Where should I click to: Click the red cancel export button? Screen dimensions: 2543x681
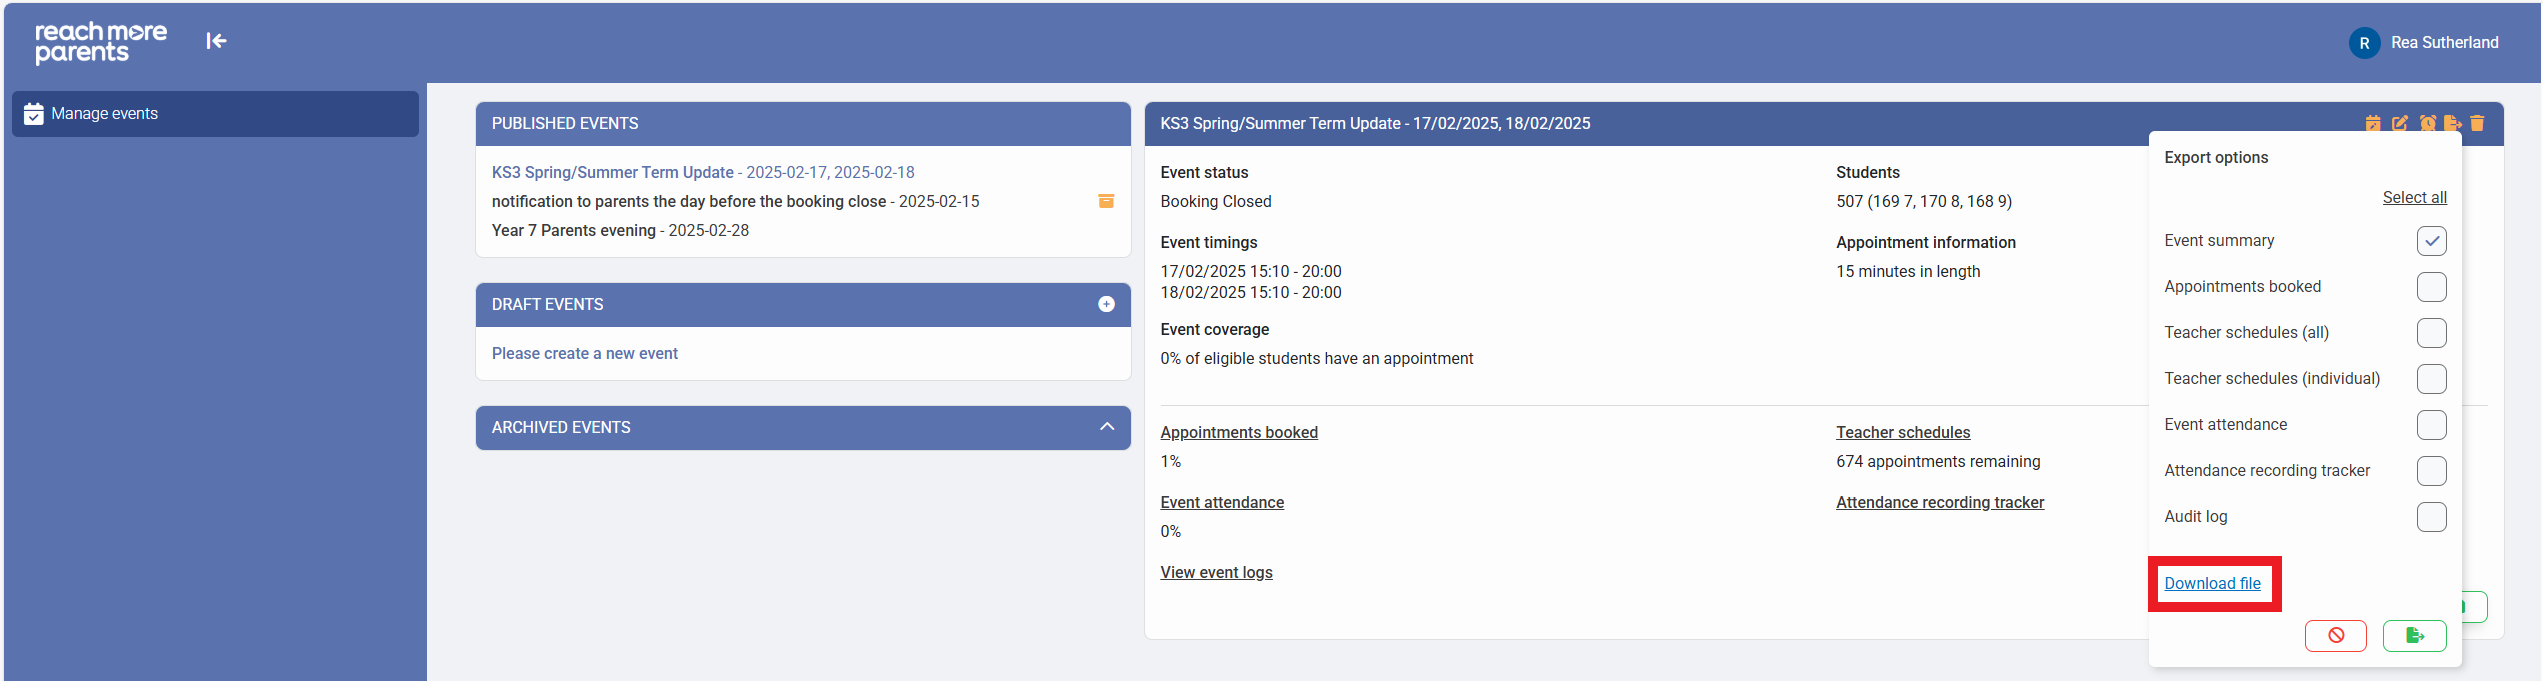tap(2335, 636)
